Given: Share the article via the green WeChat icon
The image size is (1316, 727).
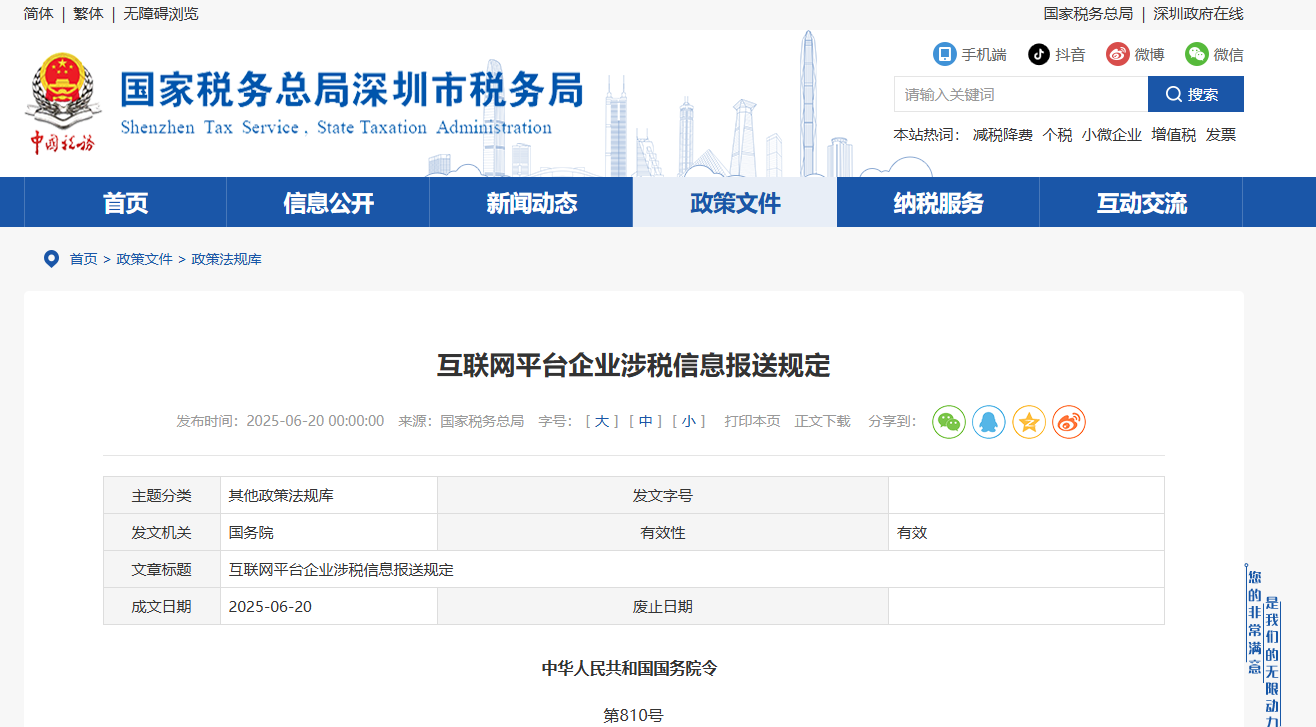Looking at the screenshot, I should tap(948, 422).
